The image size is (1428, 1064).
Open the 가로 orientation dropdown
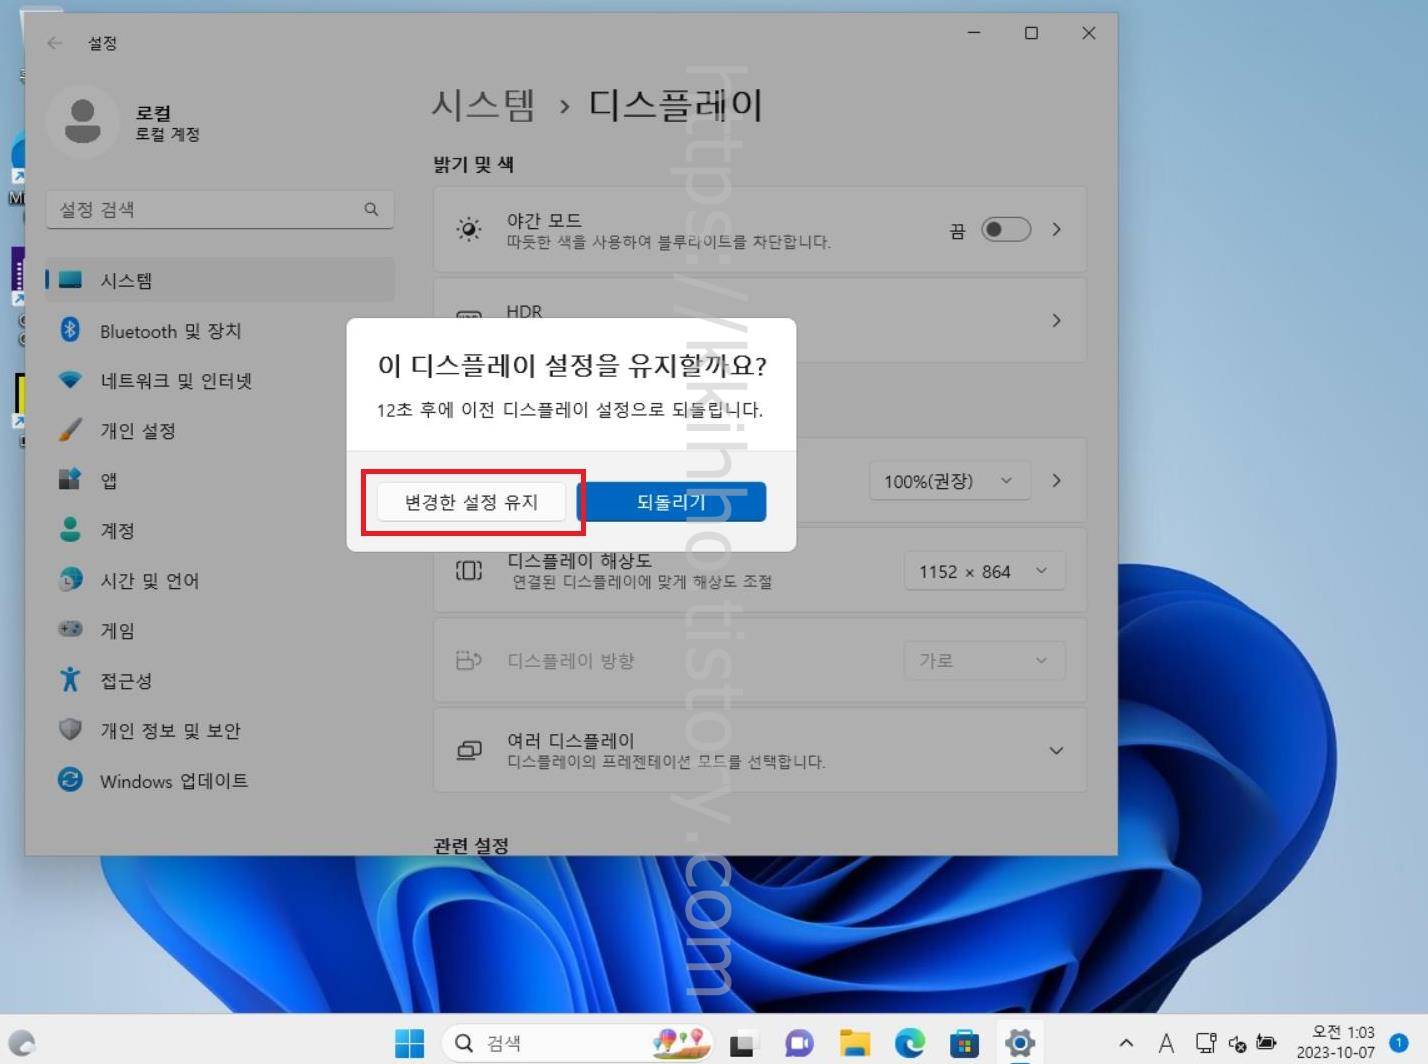[x=984, y=661]
